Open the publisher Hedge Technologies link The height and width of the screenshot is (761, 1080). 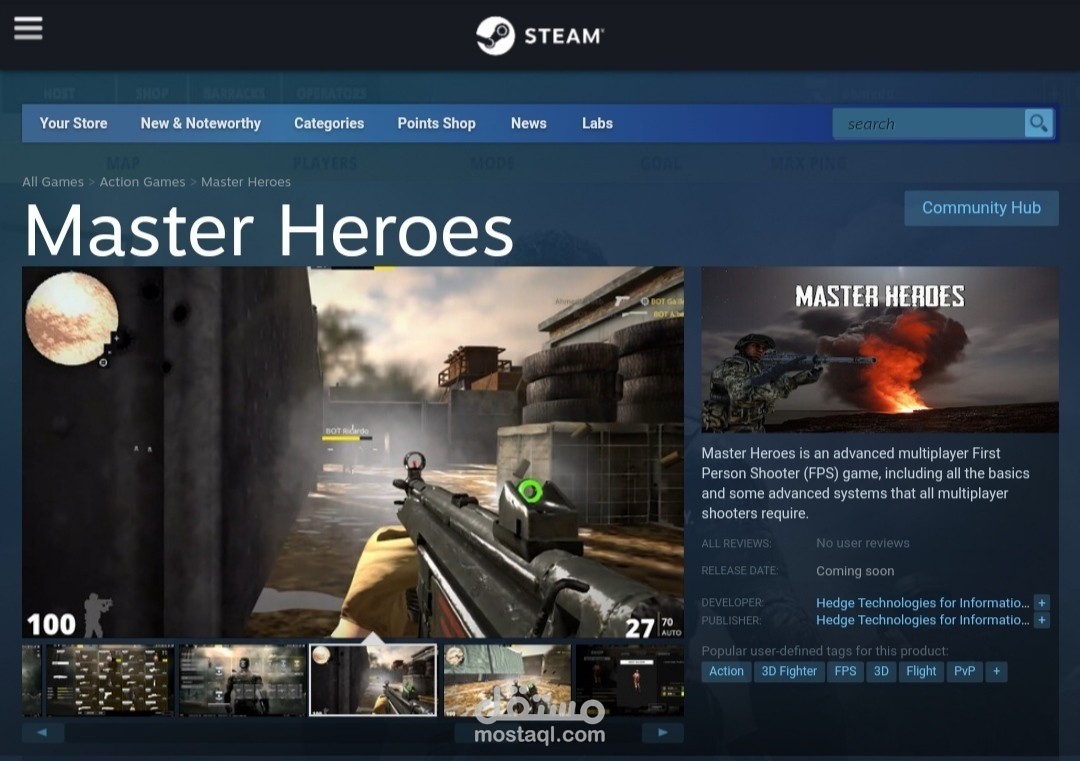pos(922,620)
